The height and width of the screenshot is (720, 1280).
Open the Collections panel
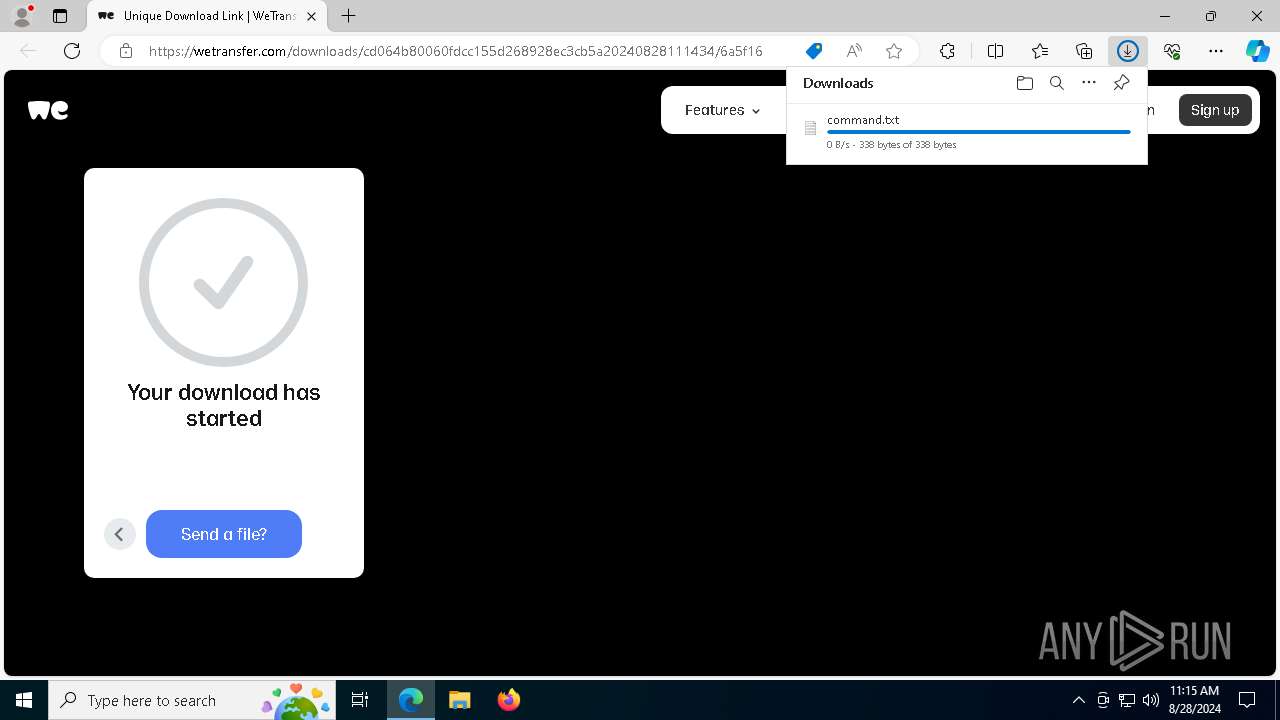pos(1084,51)
